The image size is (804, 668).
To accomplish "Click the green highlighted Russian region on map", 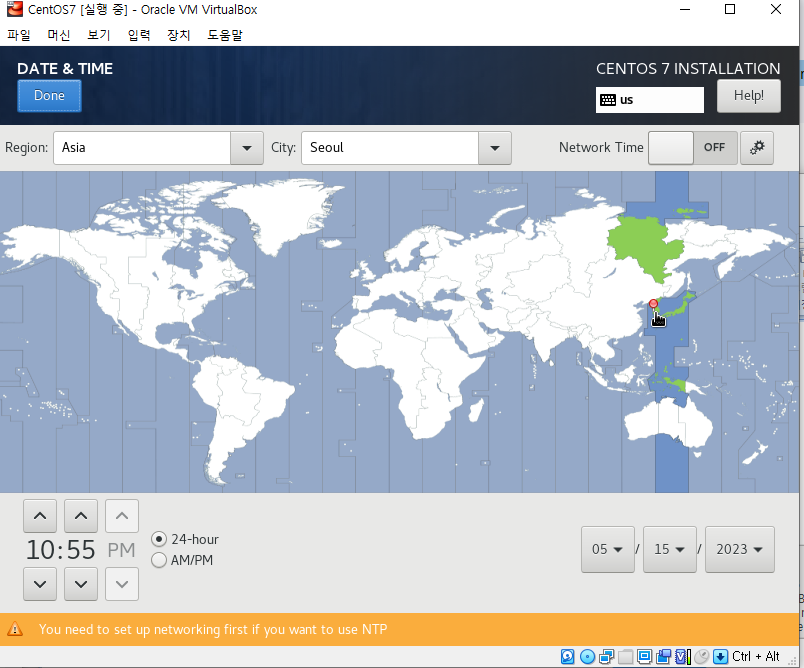I will (x=644, y=246).
